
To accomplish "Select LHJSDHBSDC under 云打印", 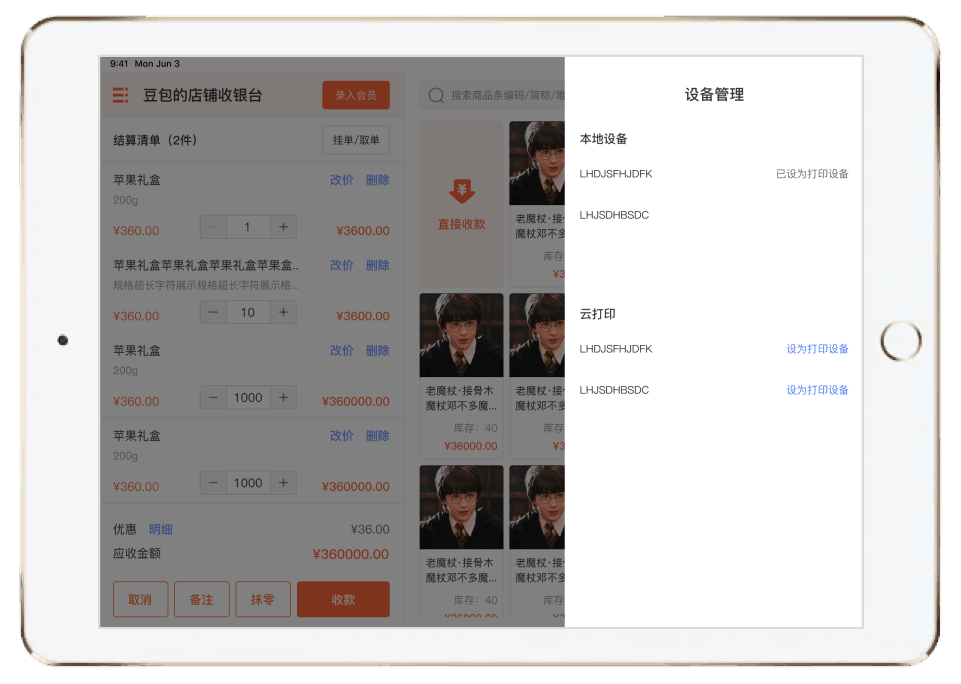I will point(614,390).
